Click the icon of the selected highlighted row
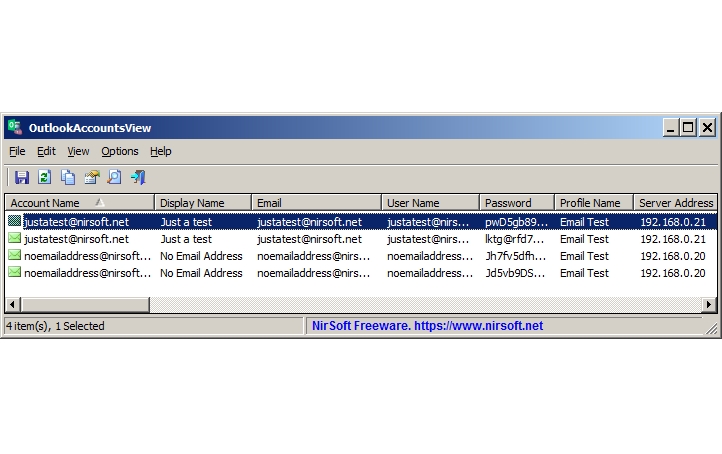This screenshot has height=454, width=722. 15,221
